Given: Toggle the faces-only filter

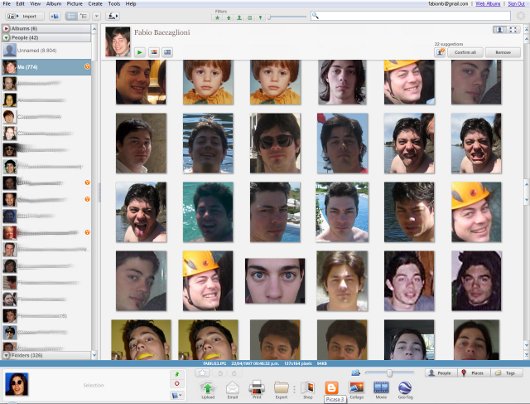Looking at the screenshot, I should point(239,18).
